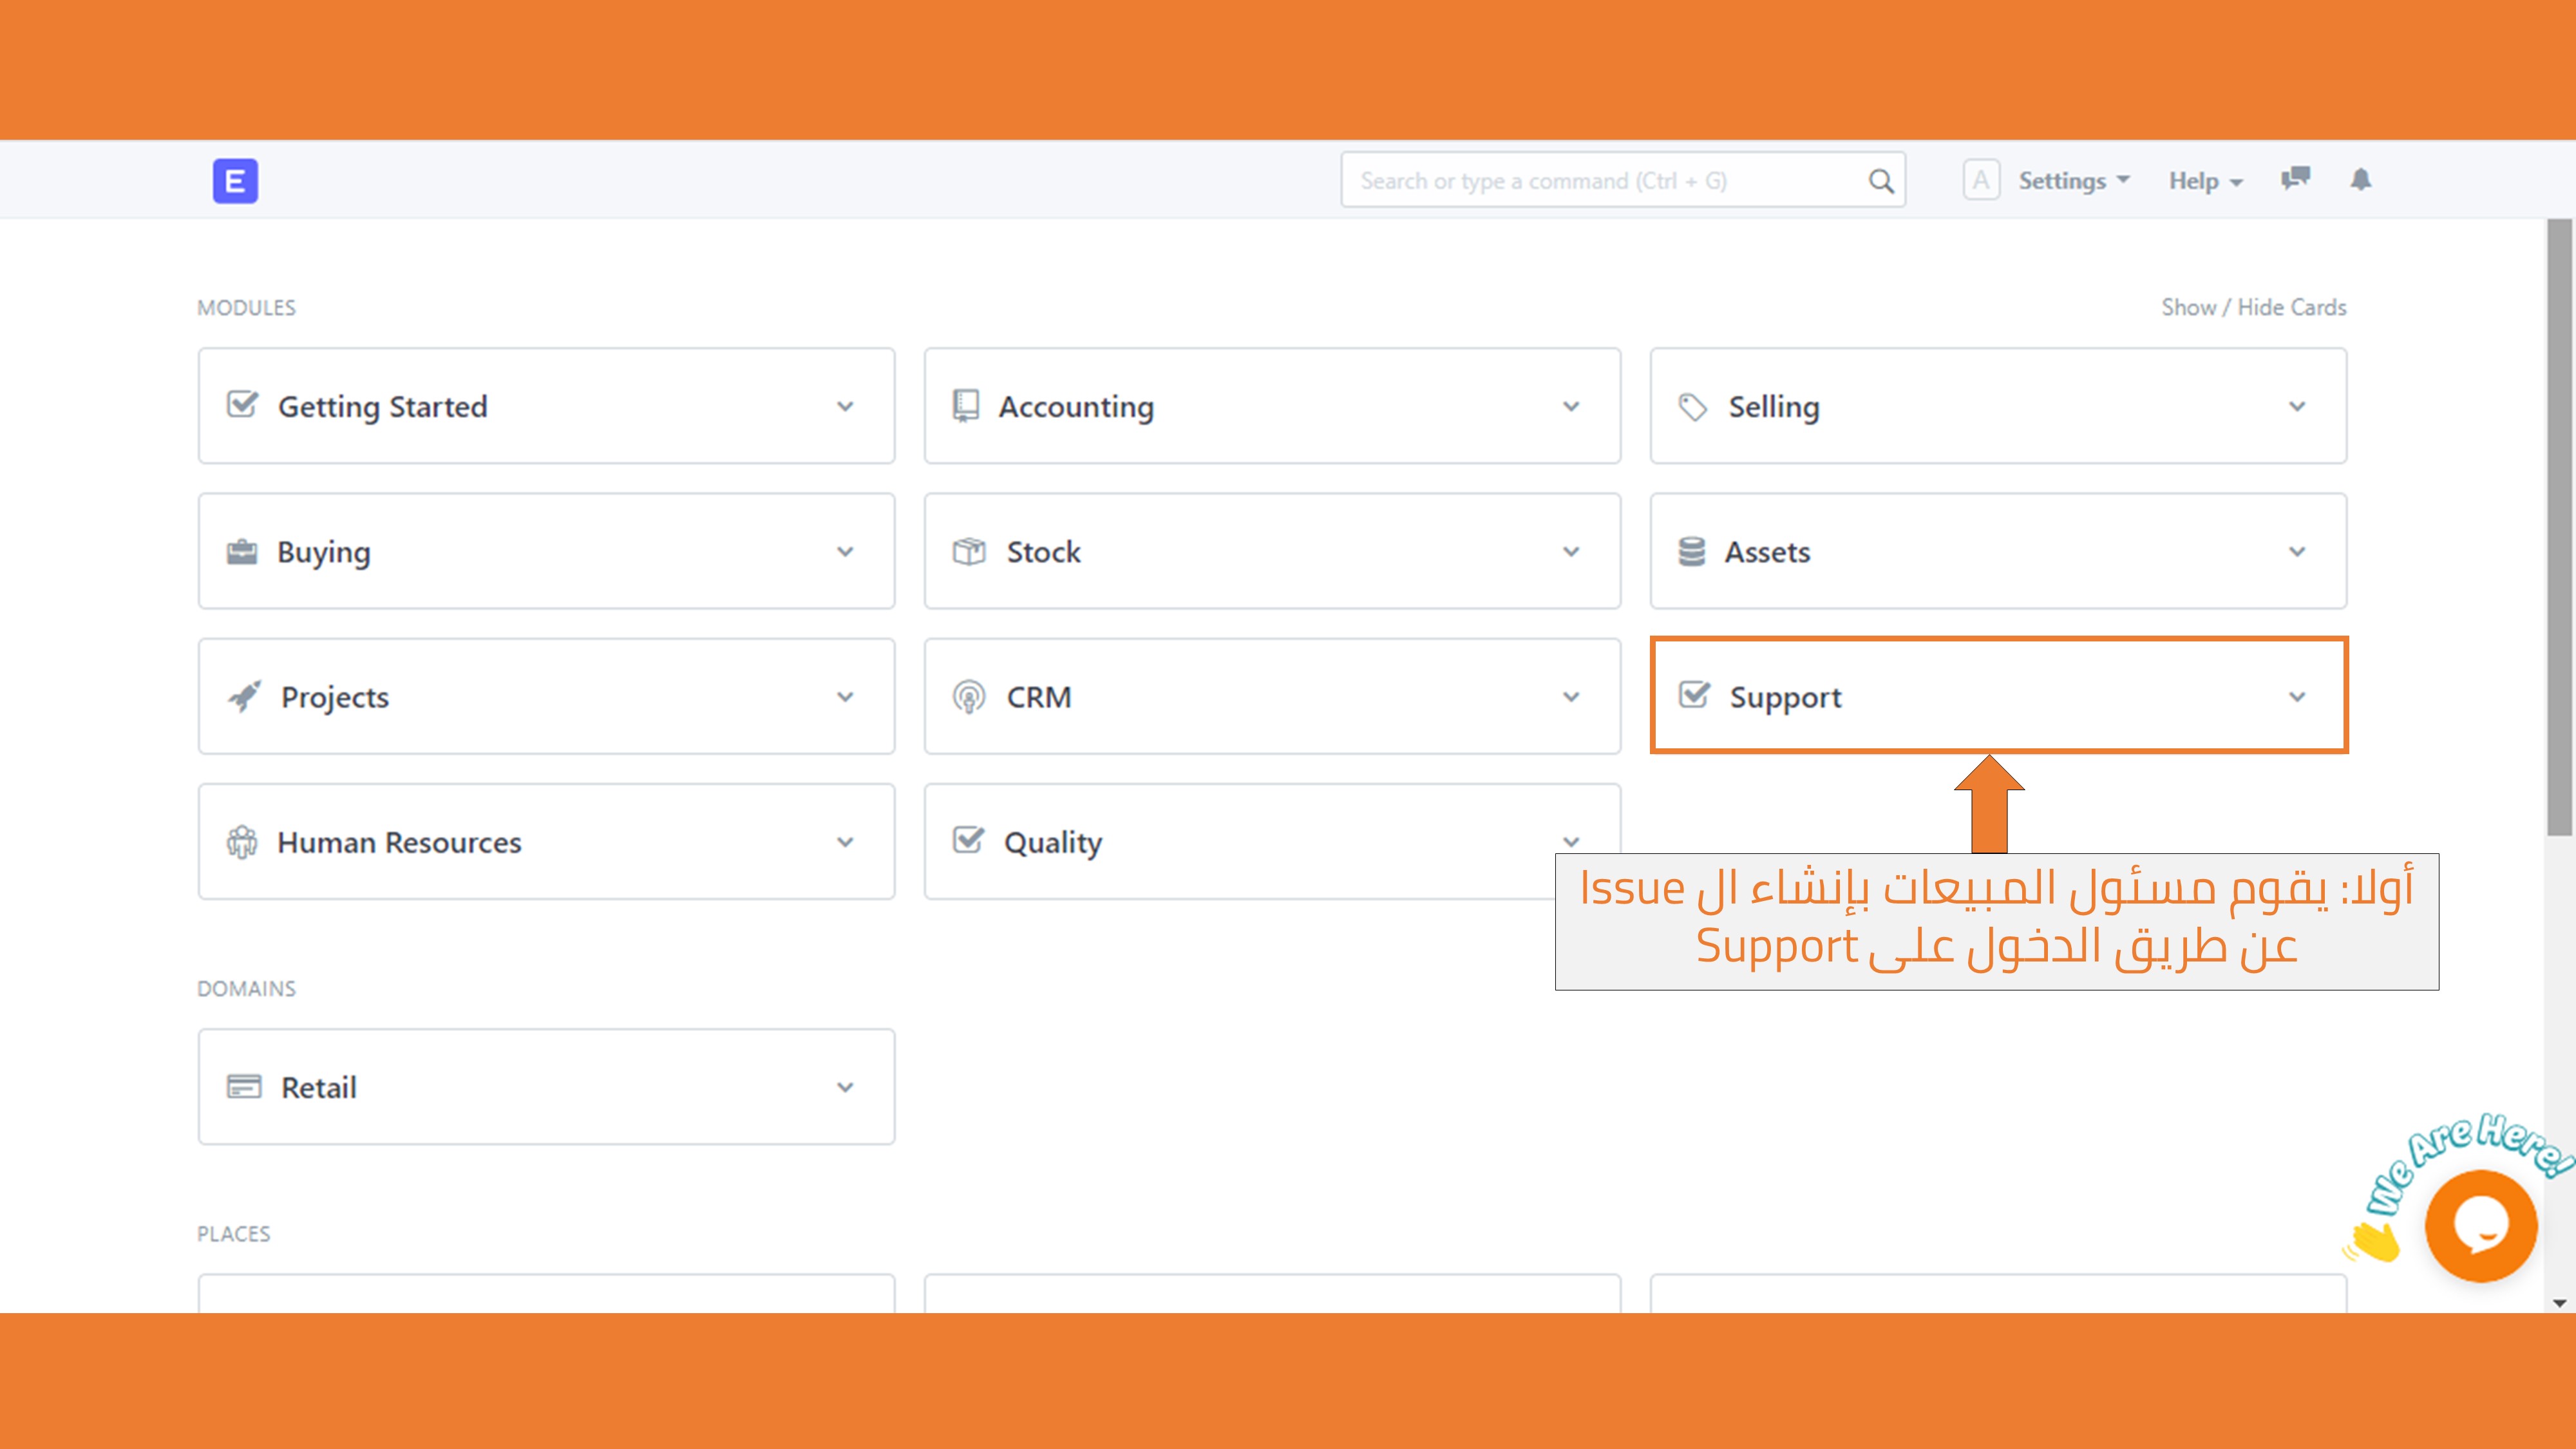Screen dimensions: 2576x1449
Task: Click the Selling tag icon
Action: (1692, 407)
